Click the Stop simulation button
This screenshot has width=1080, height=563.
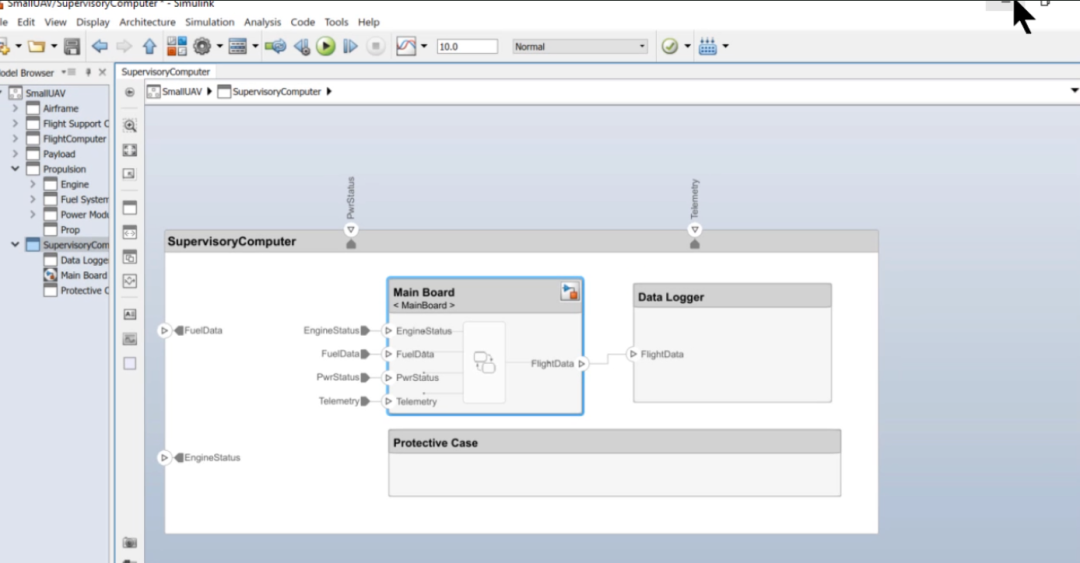[375, 46]
